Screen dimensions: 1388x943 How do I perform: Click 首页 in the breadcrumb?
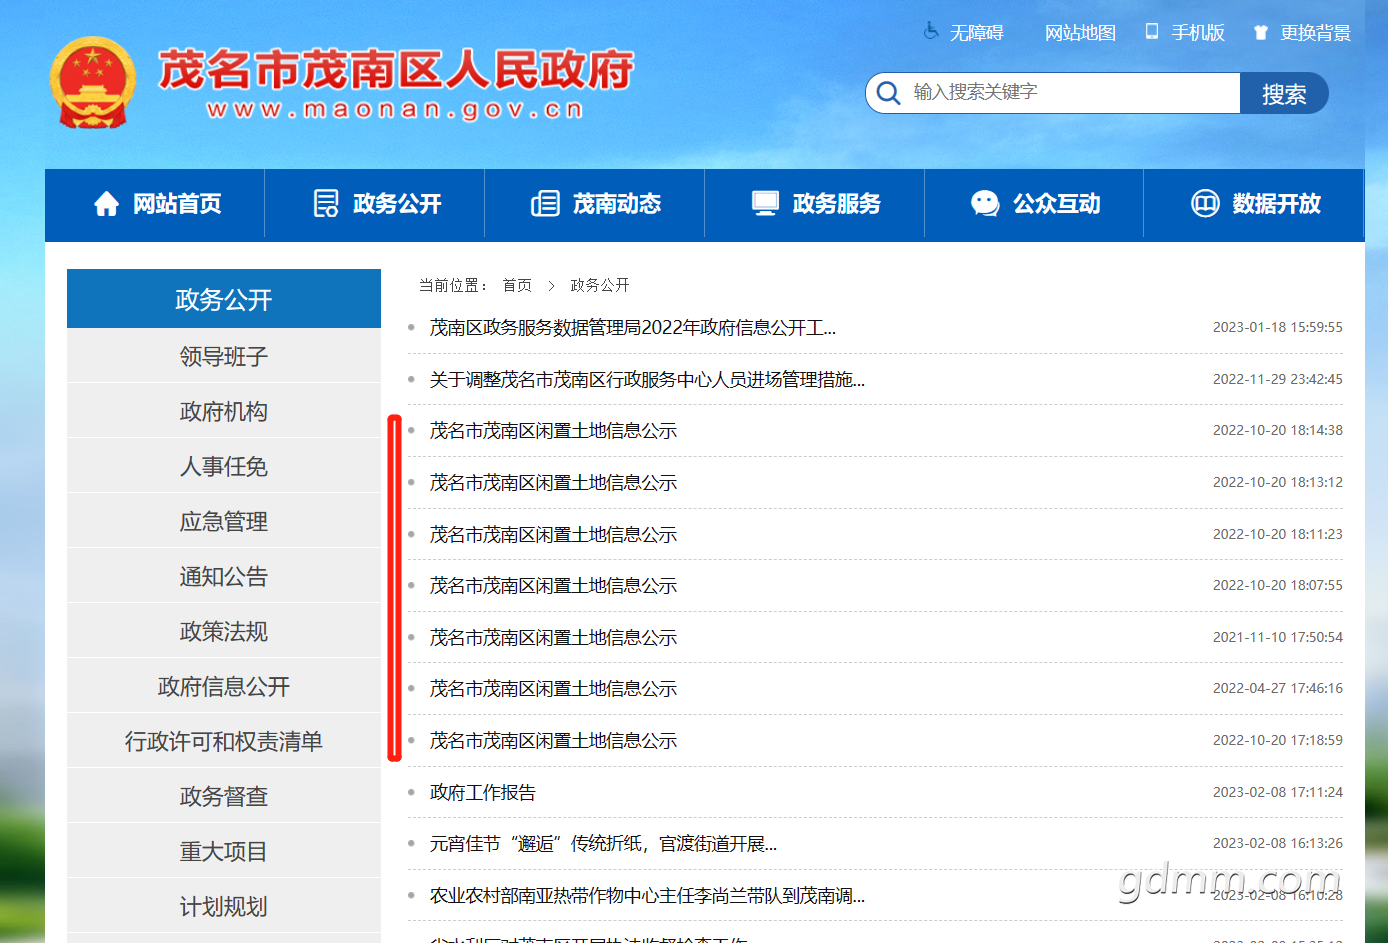coord(517,285)
